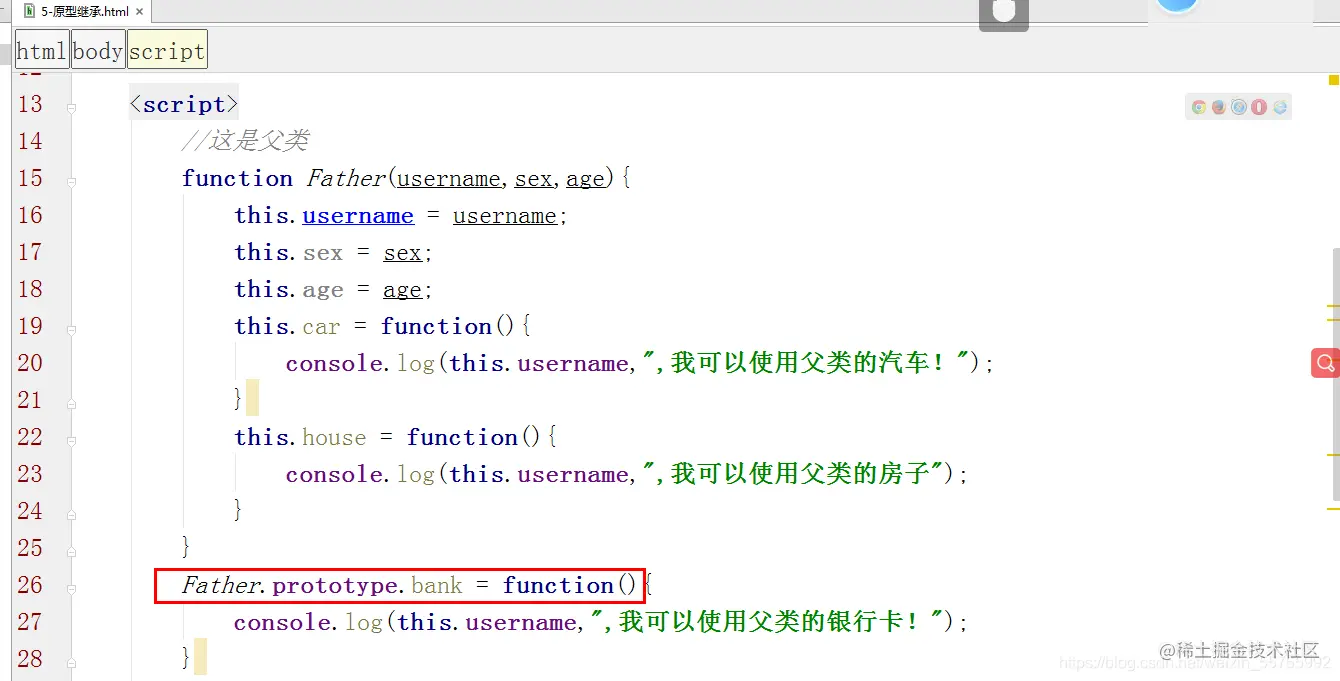
Task: Open page in Opera browser icon
Action: coord(1259,107)
